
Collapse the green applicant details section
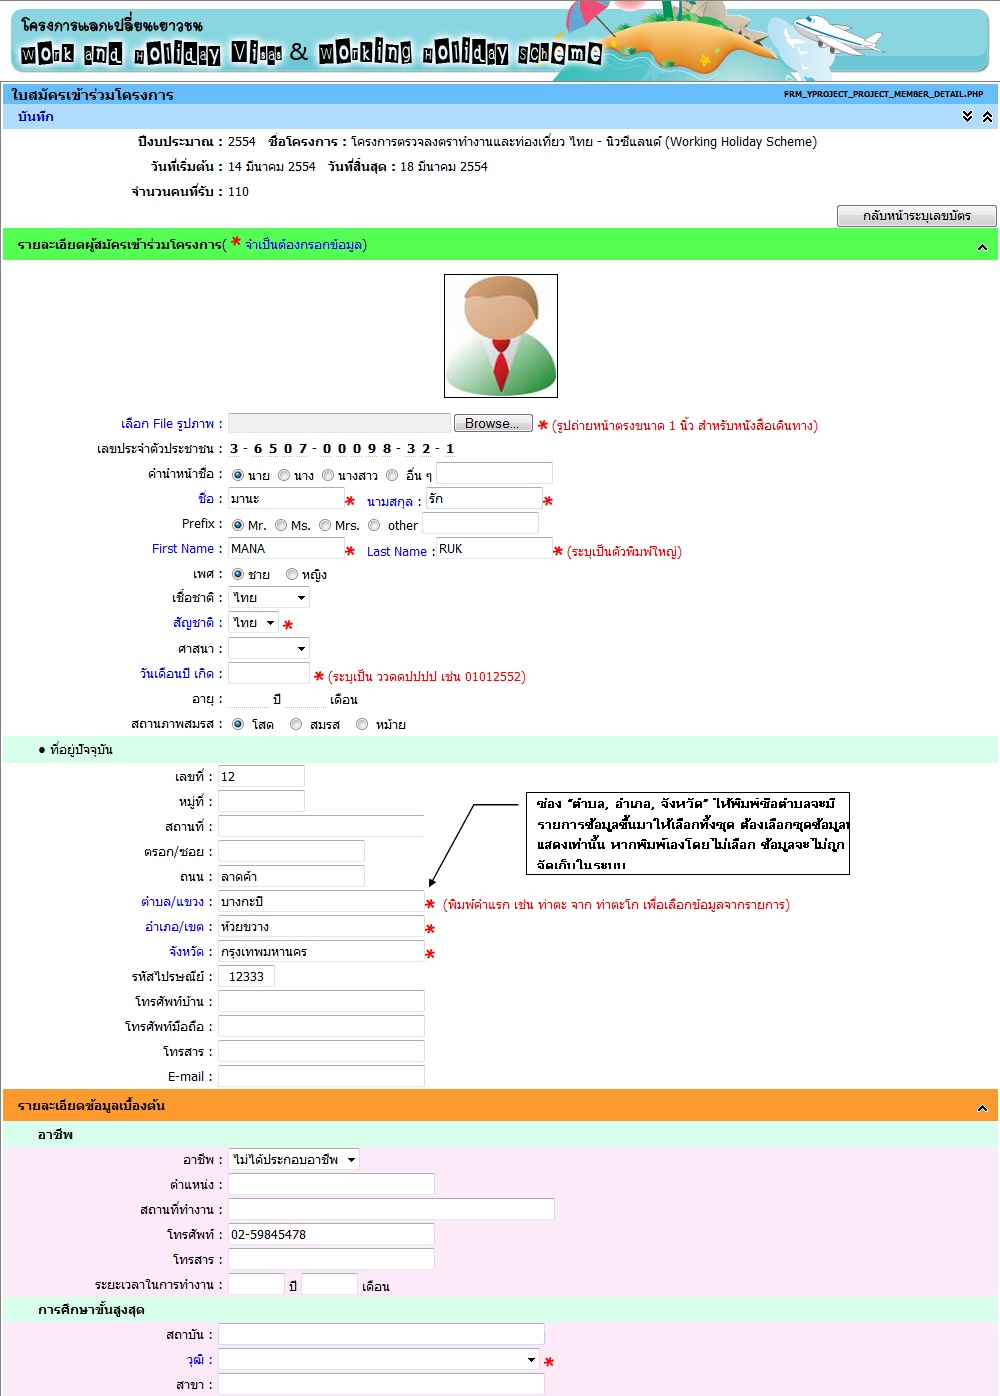pyautogui.click(x=982, y=247)
